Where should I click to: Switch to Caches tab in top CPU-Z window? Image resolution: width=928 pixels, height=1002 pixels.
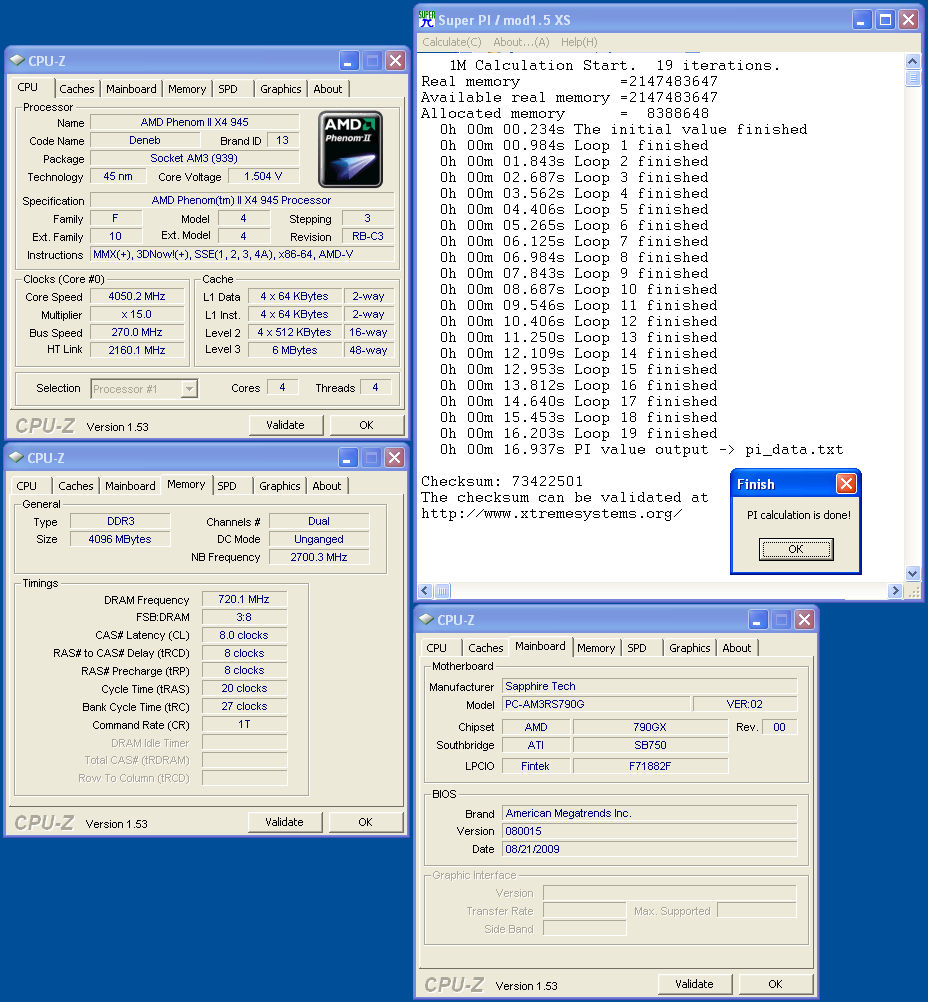coord(77,89)
